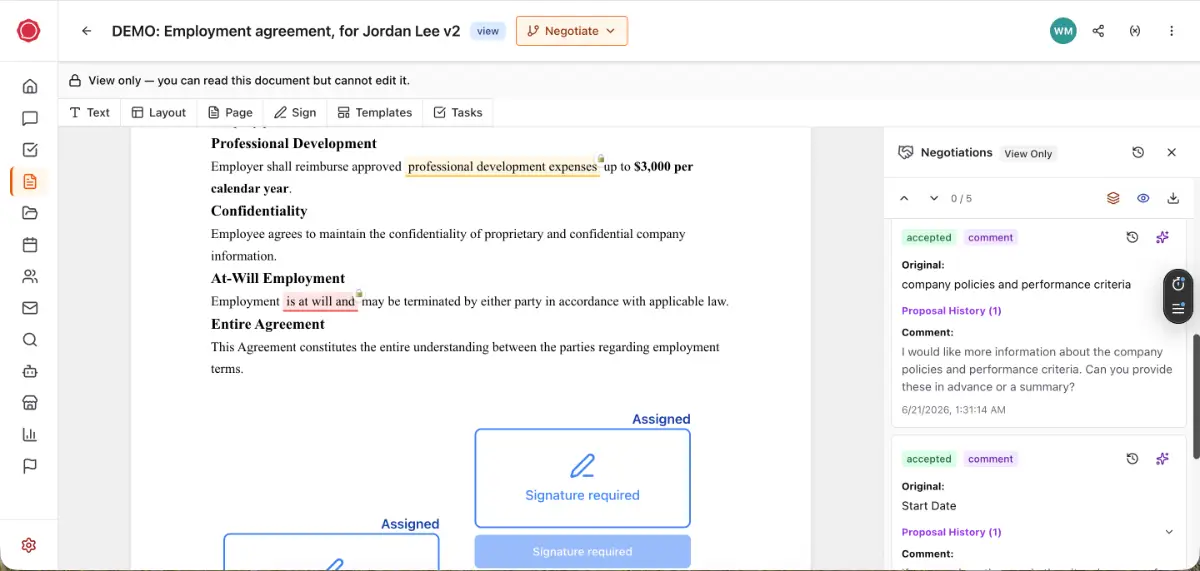
Task: Click the Entire Agreement heading
Action: coord(267,324)
